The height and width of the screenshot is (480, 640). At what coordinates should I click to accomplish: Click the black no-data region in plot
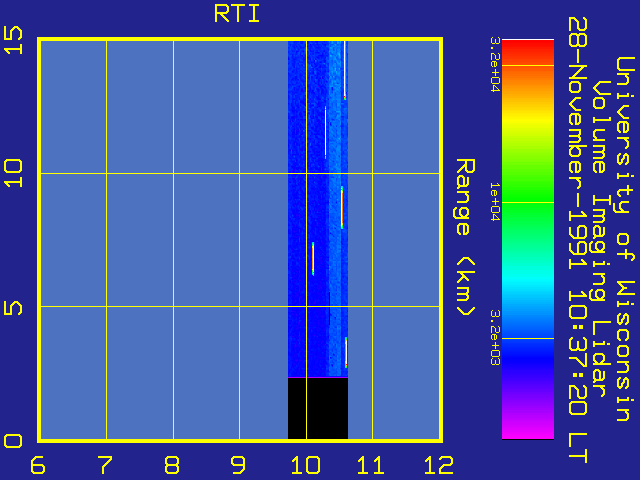(x=318, y=408)
